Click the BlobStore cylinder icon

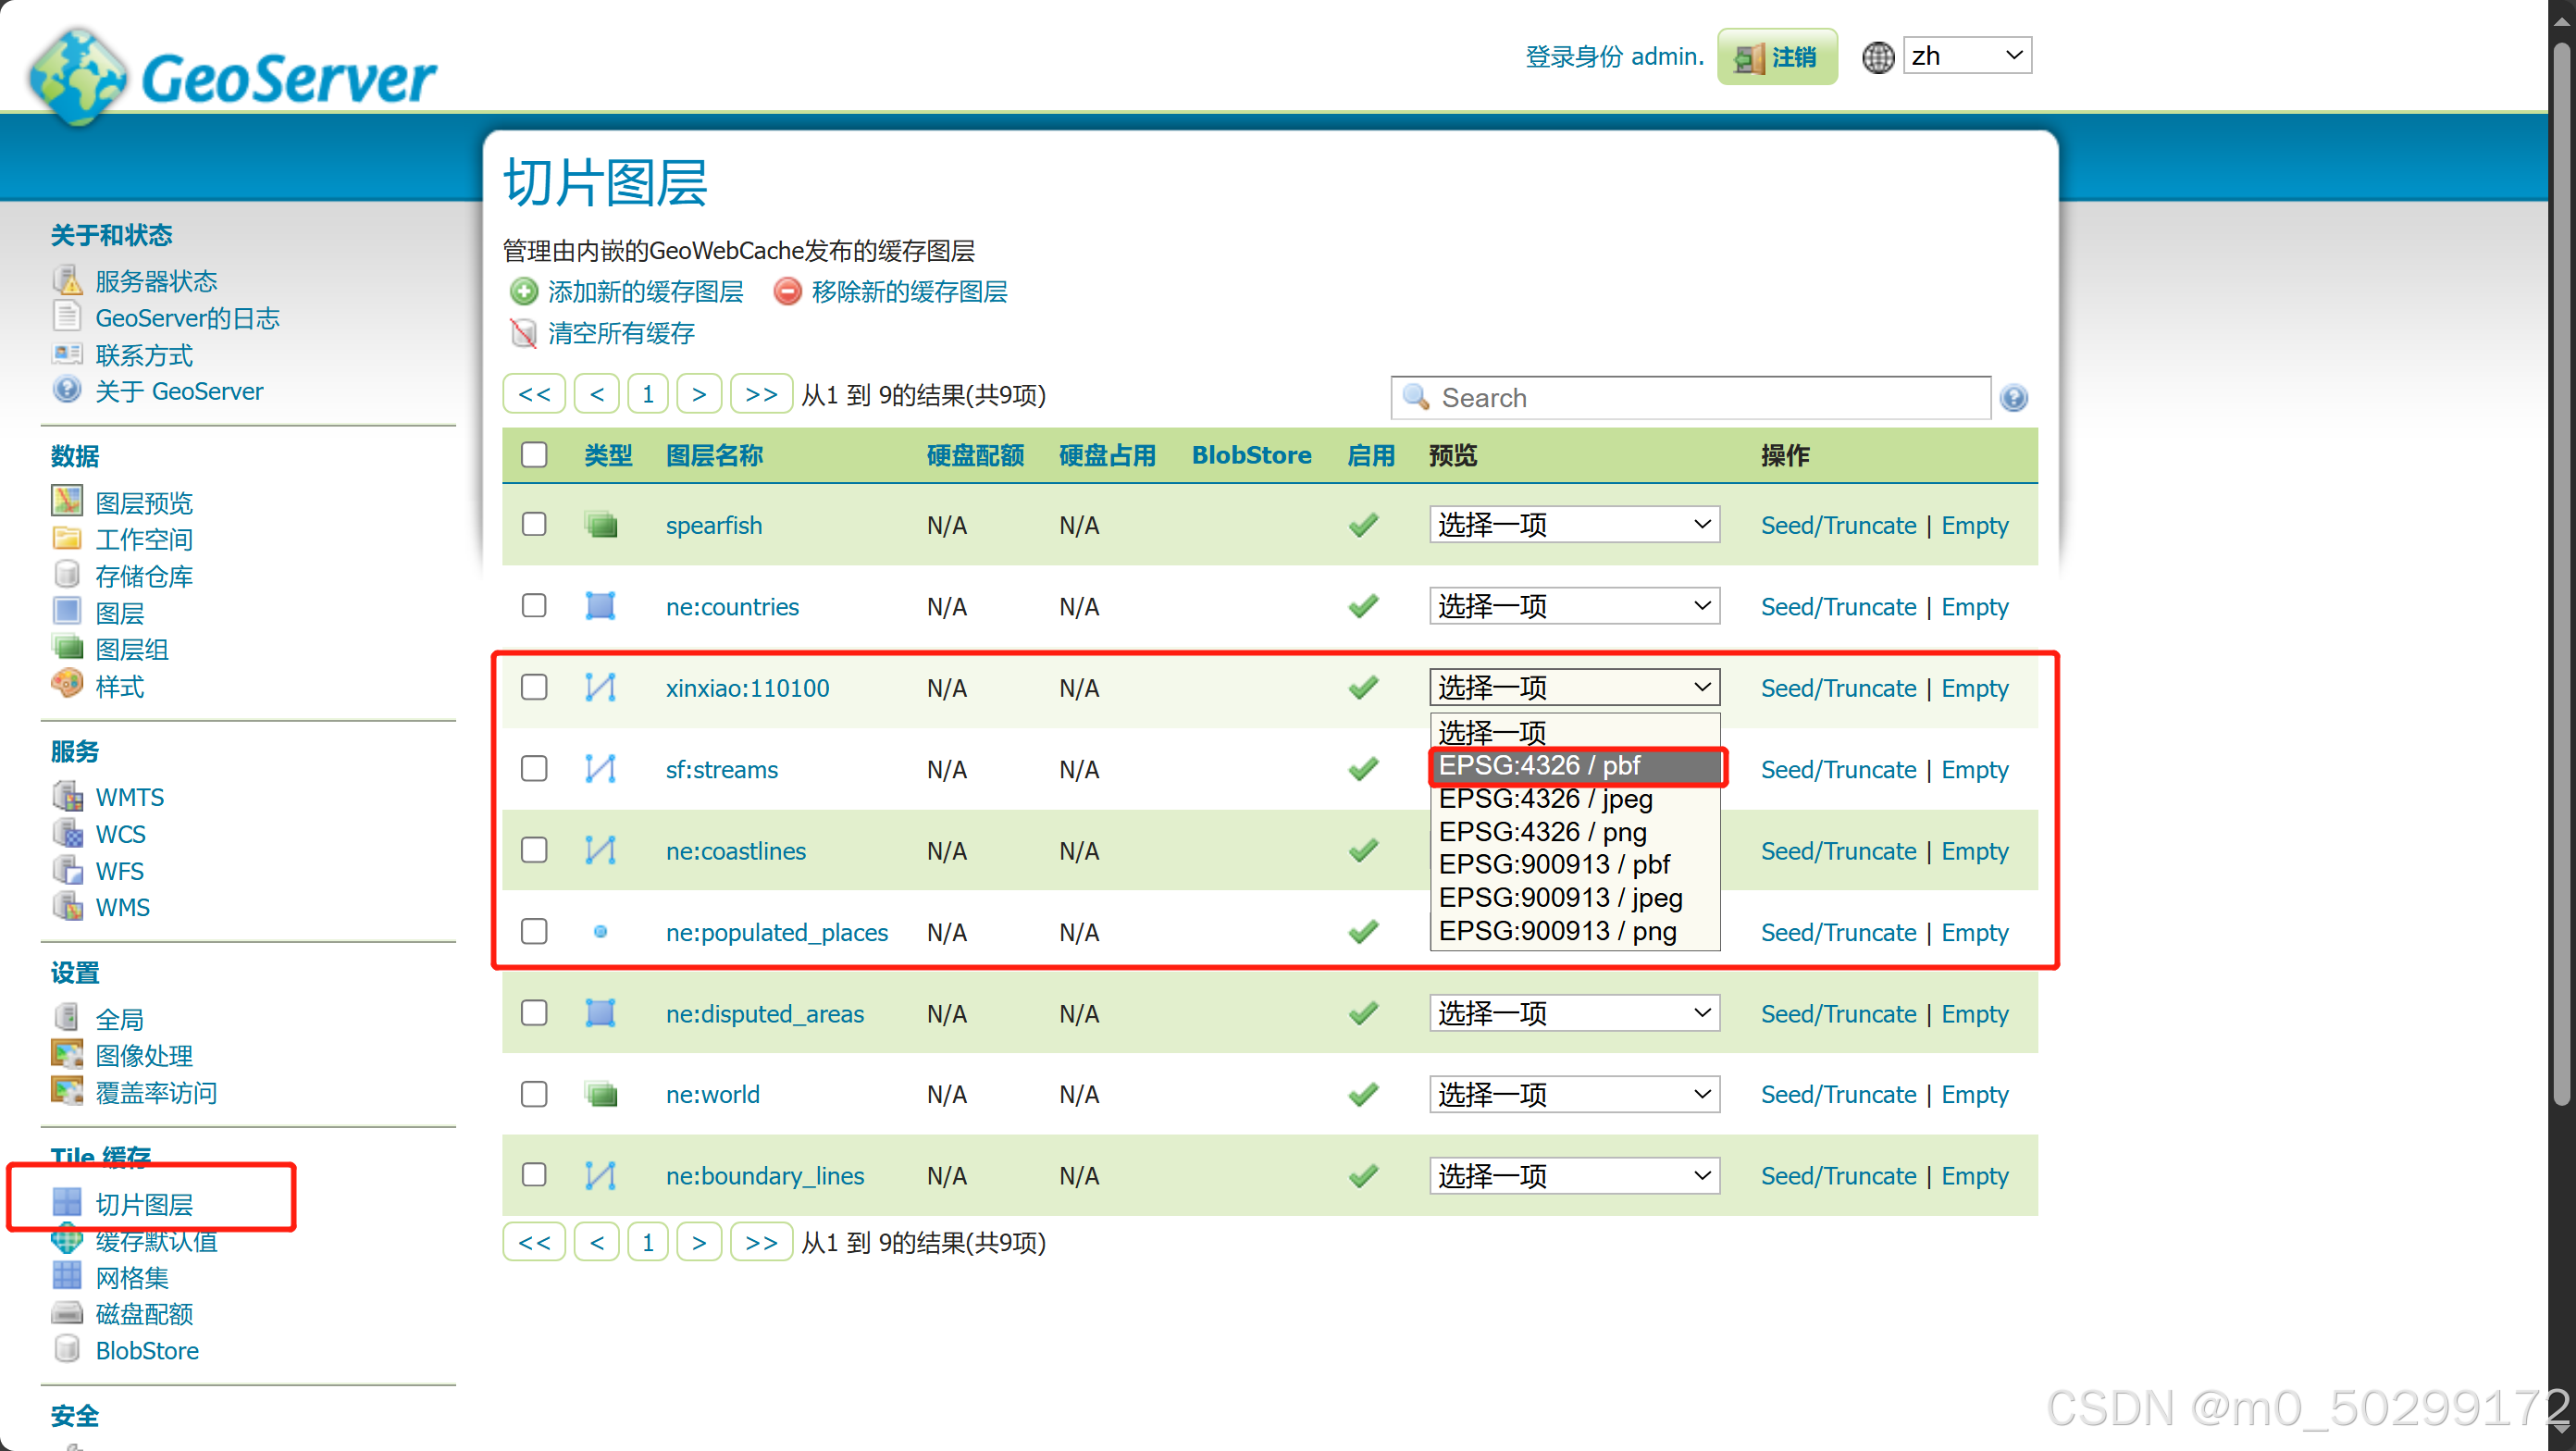[67, 1349]
